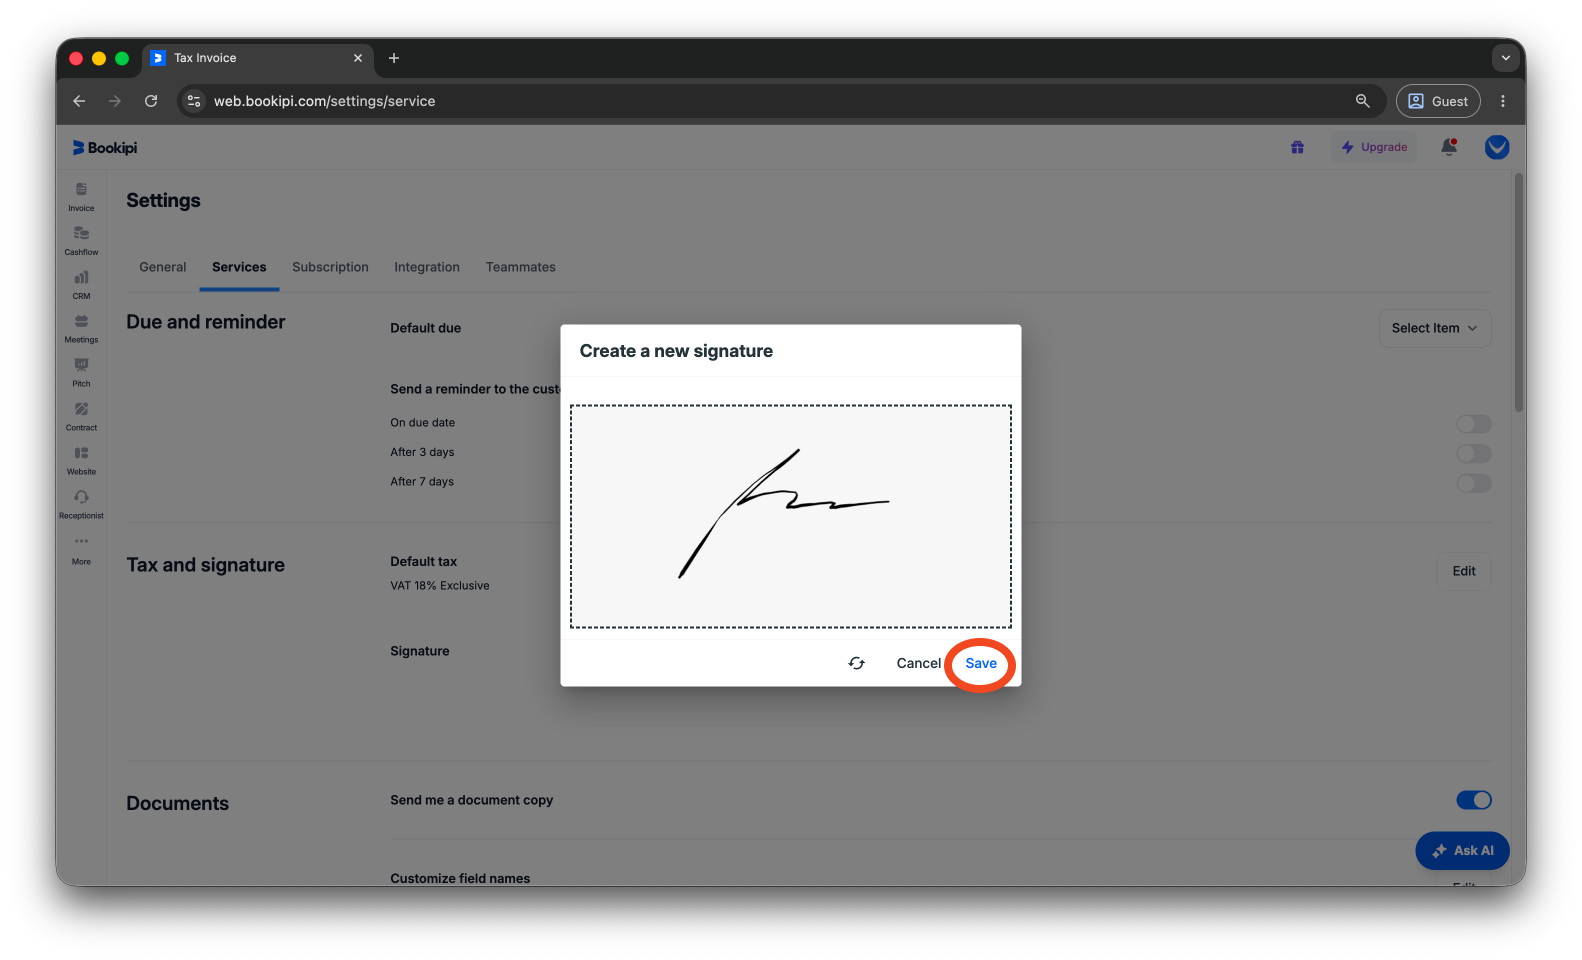Select the Services tab

239,267
